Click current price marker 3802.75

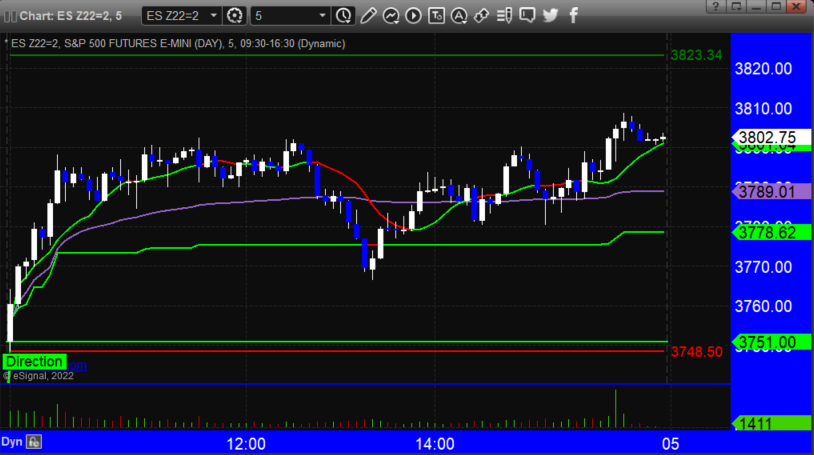tap(771, 138)
